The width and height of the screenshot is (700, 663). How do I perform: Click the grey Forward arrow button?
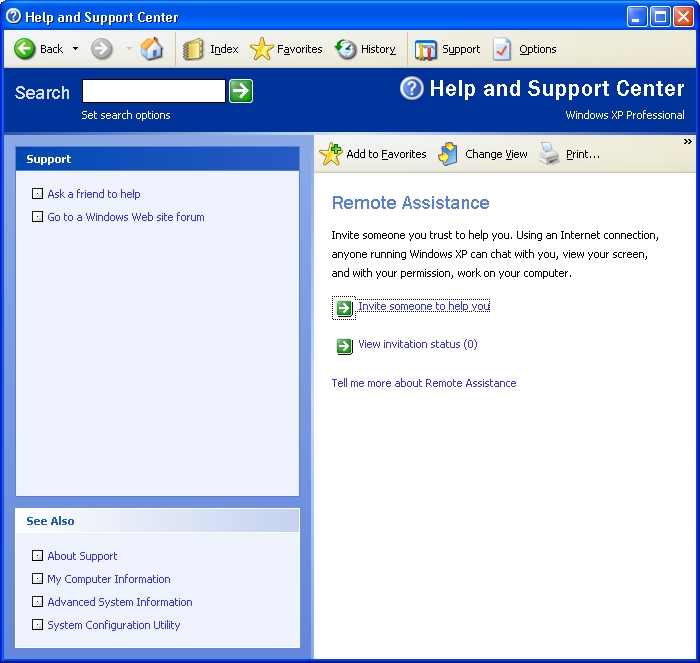point(101,49)
